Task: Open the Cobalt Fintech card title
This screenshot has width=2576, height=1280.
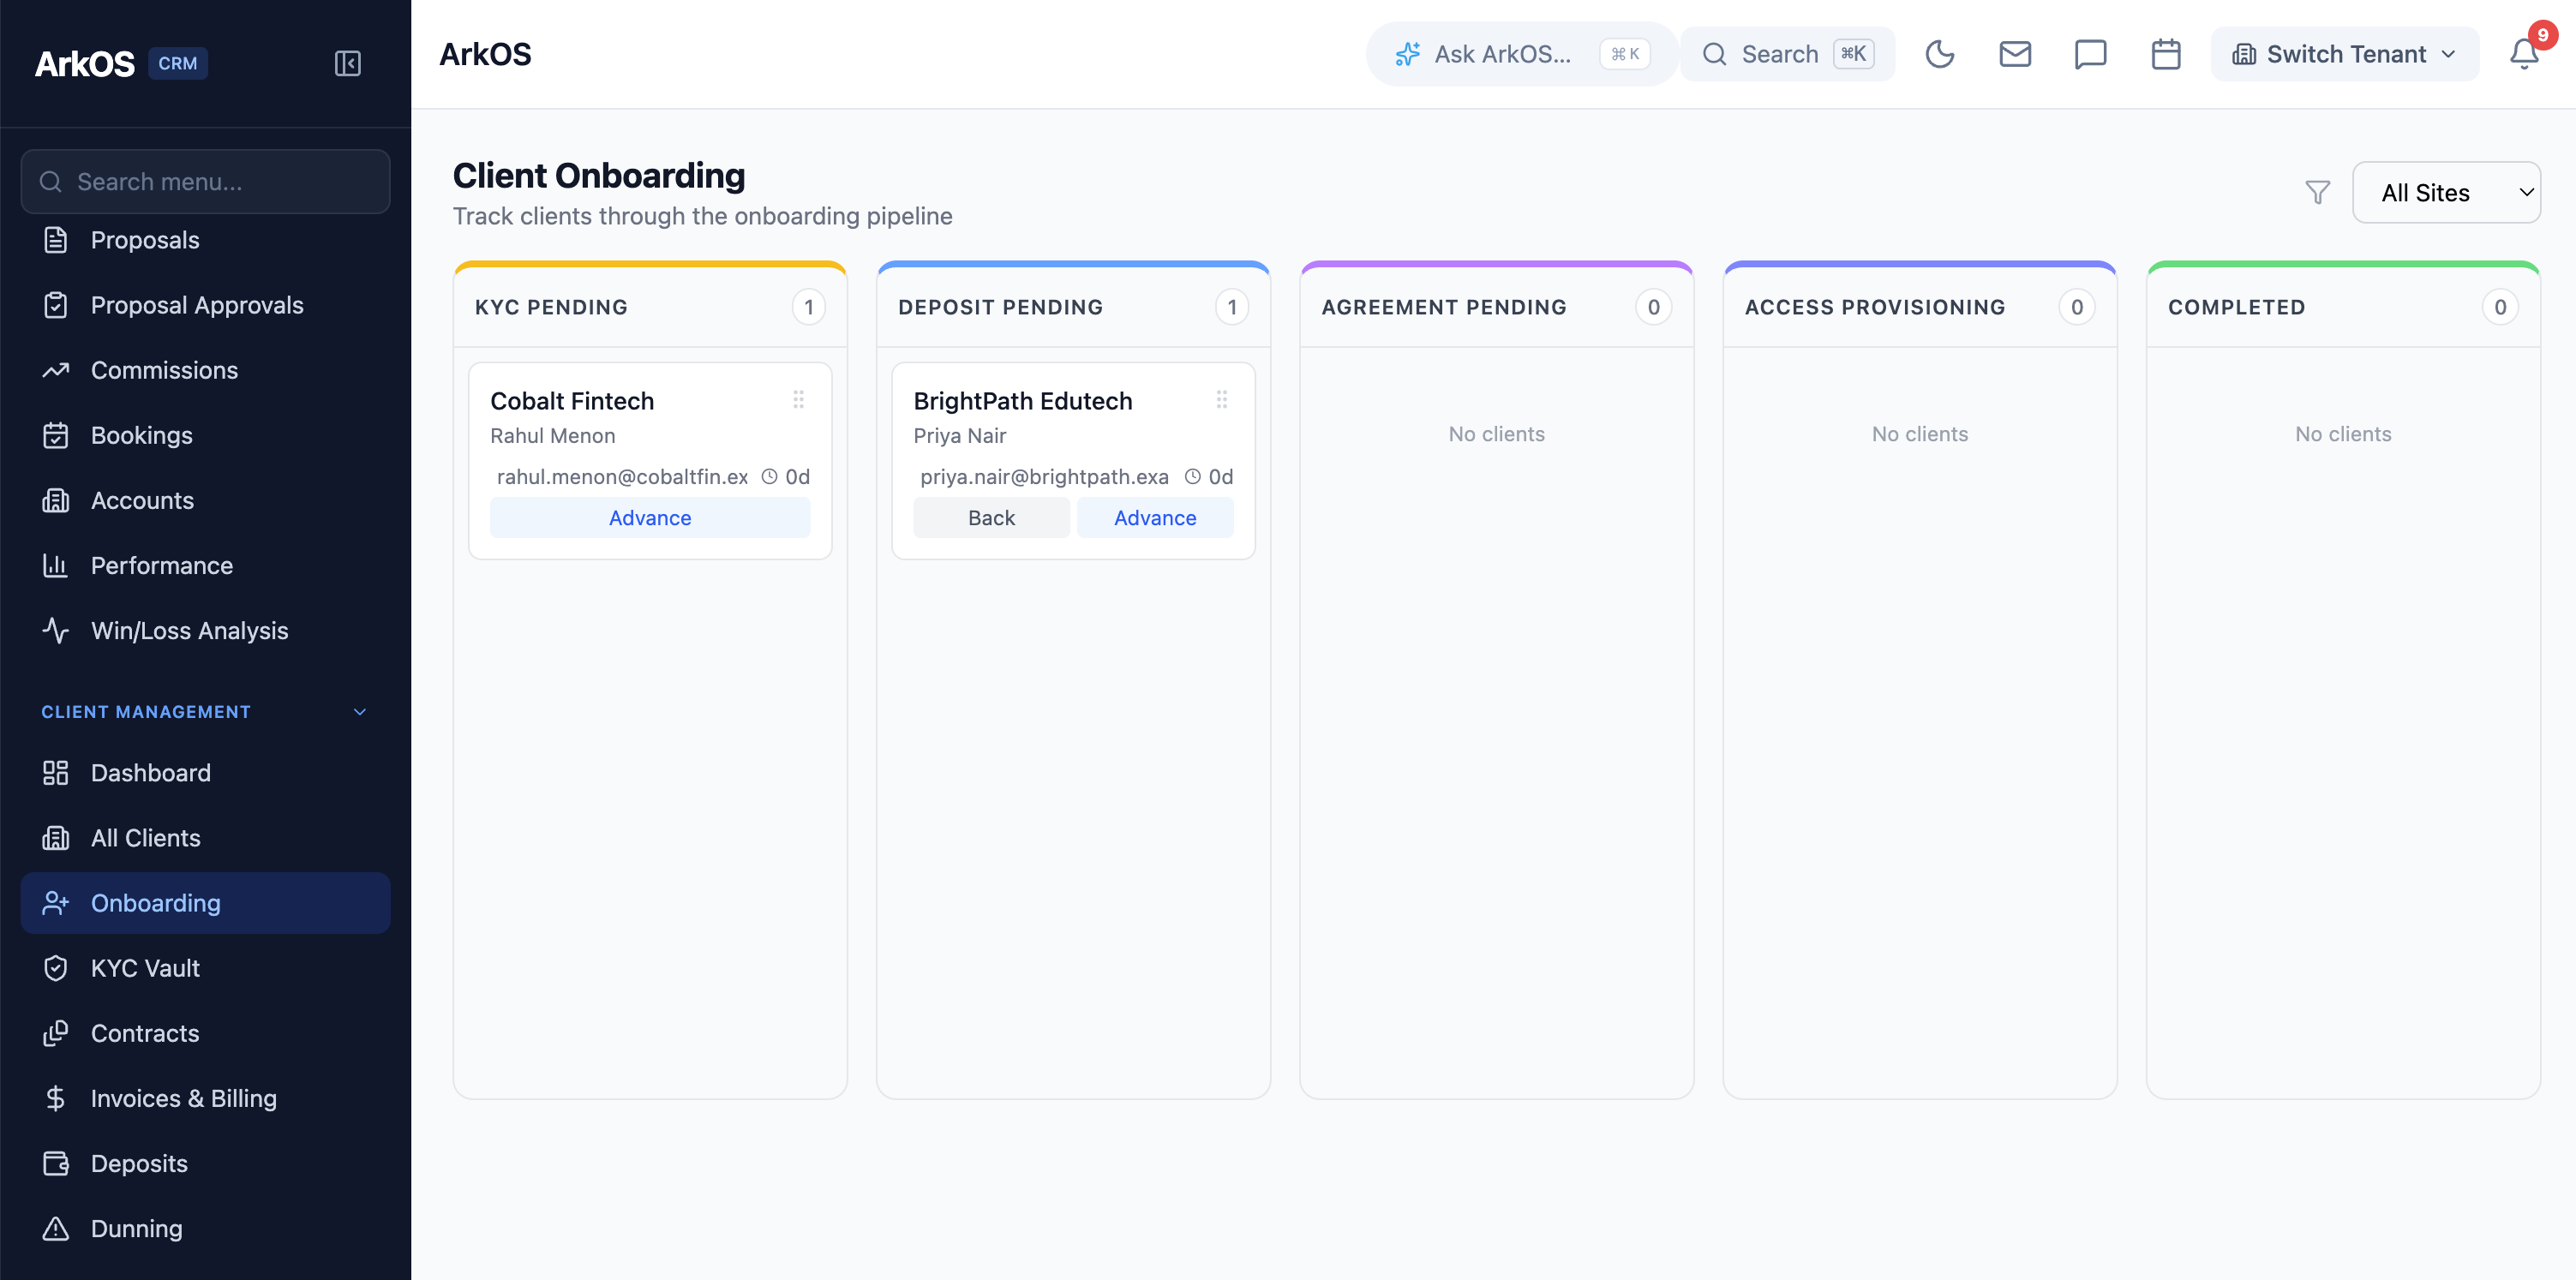Action: pos(572,401)
